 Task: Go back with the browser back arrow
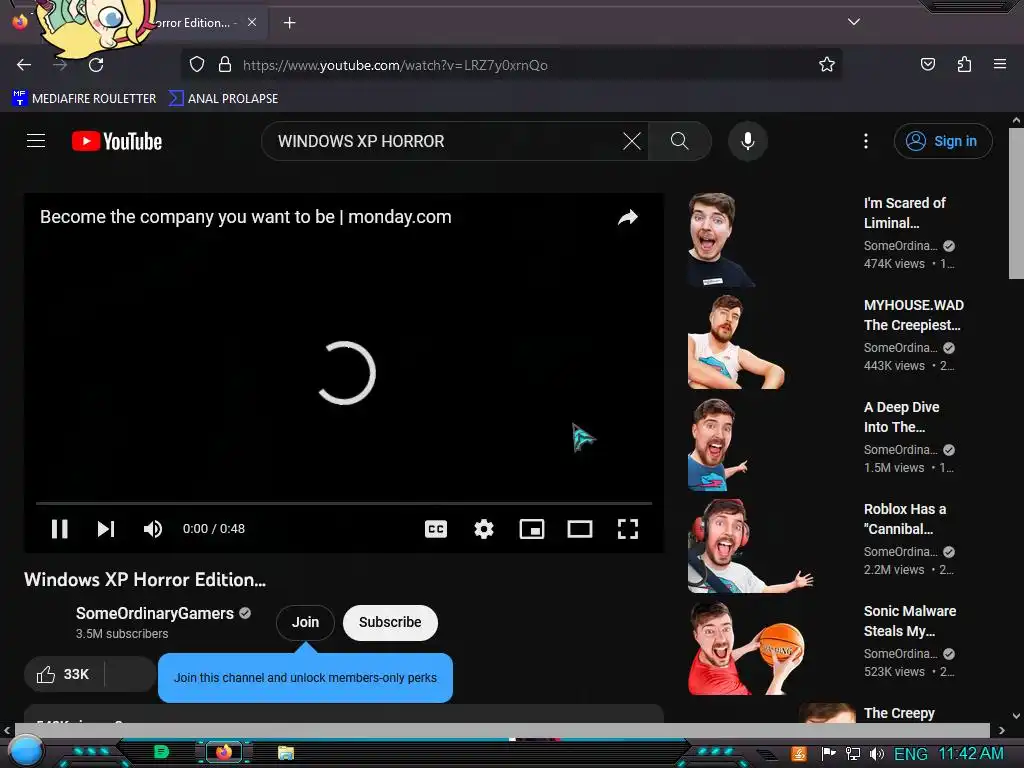[x=24, y=65]
